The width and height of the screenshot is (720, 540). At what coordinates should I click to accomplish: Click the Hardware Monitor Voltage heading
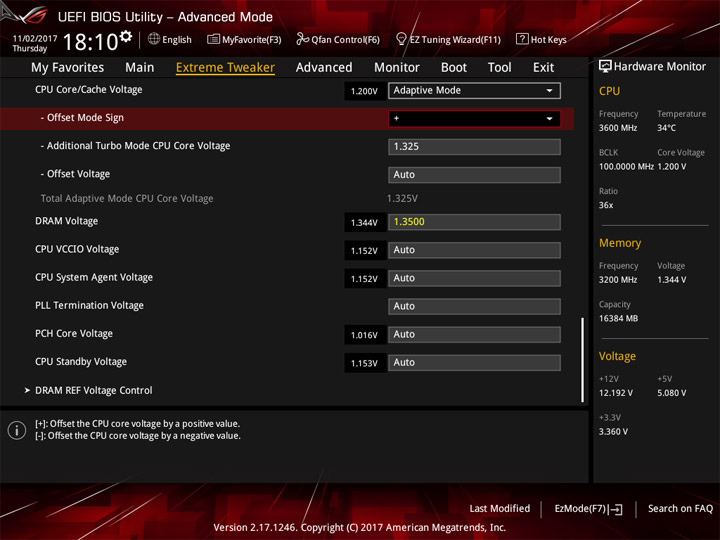click(617, 356)
